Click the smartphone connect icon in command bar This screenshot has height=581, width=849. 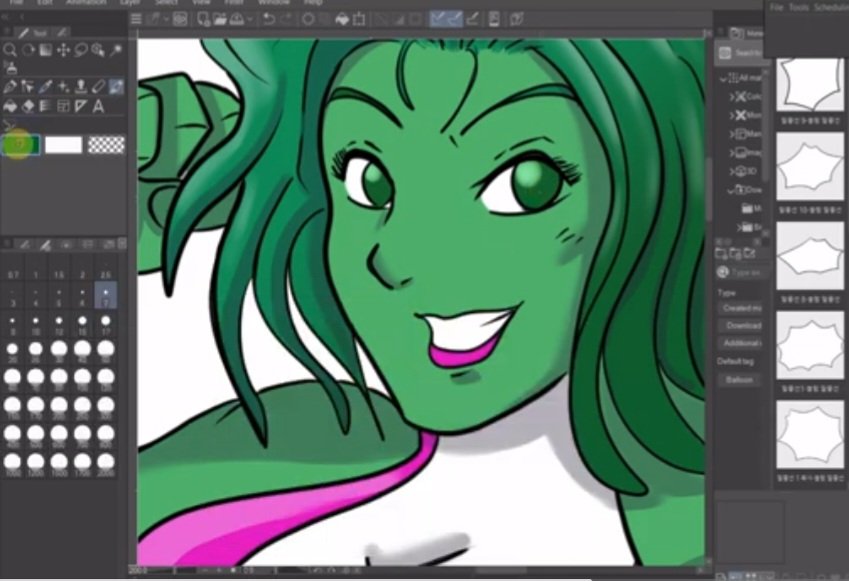[x=494, y=19]
